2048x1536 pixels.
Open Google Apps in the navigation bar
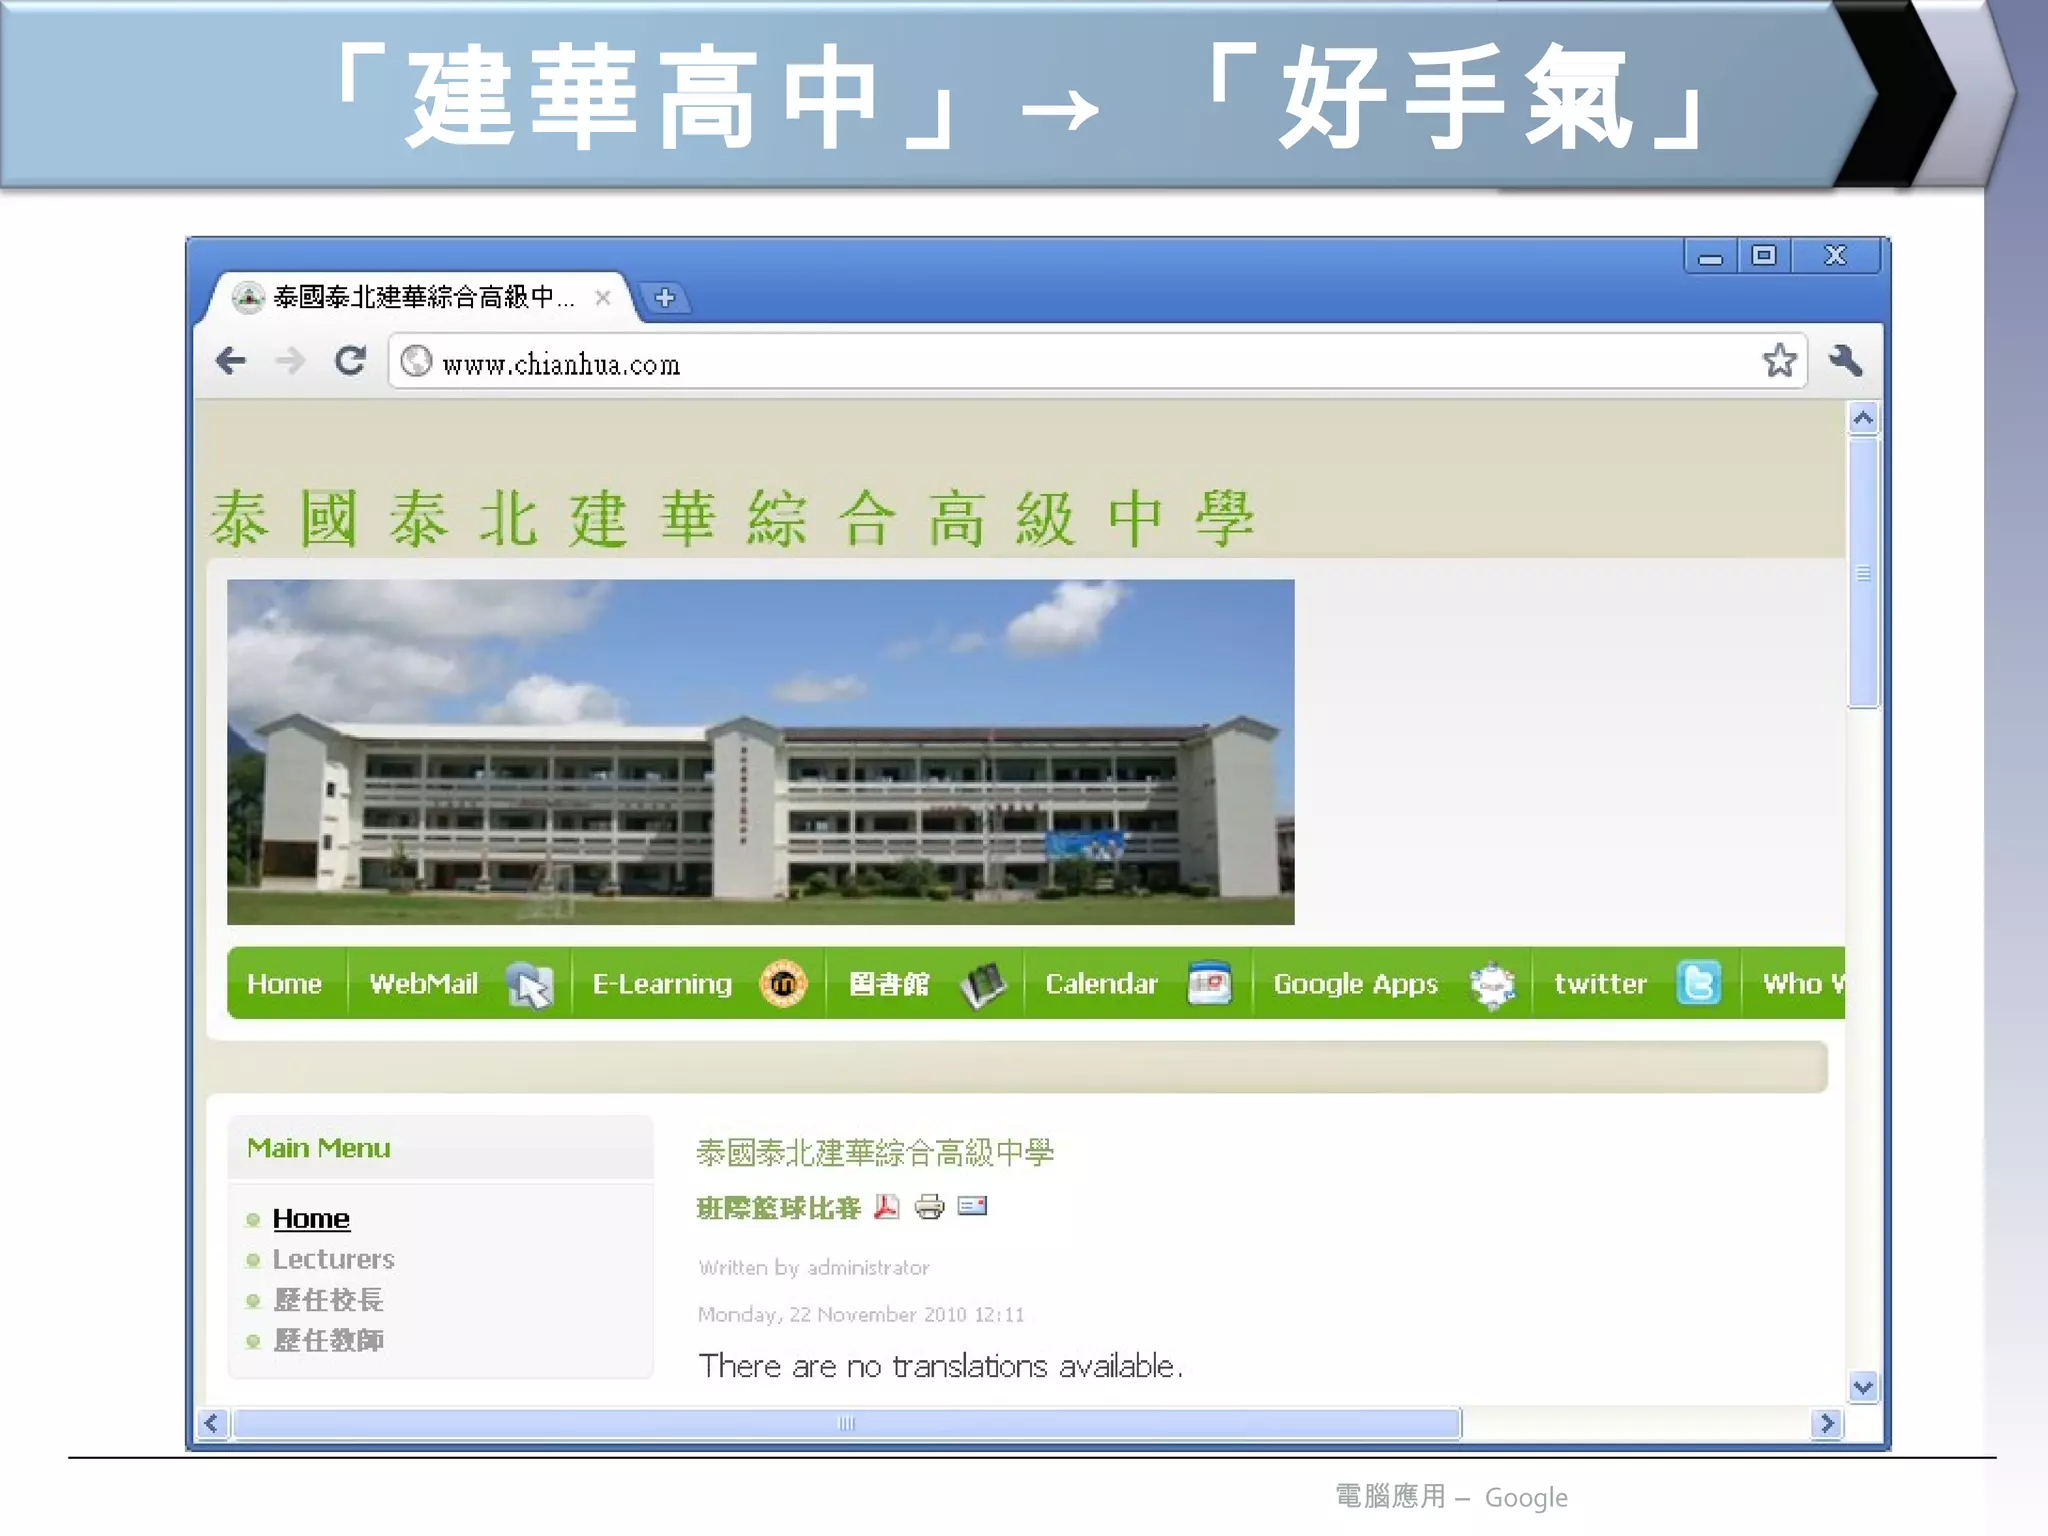point(1355,984)
